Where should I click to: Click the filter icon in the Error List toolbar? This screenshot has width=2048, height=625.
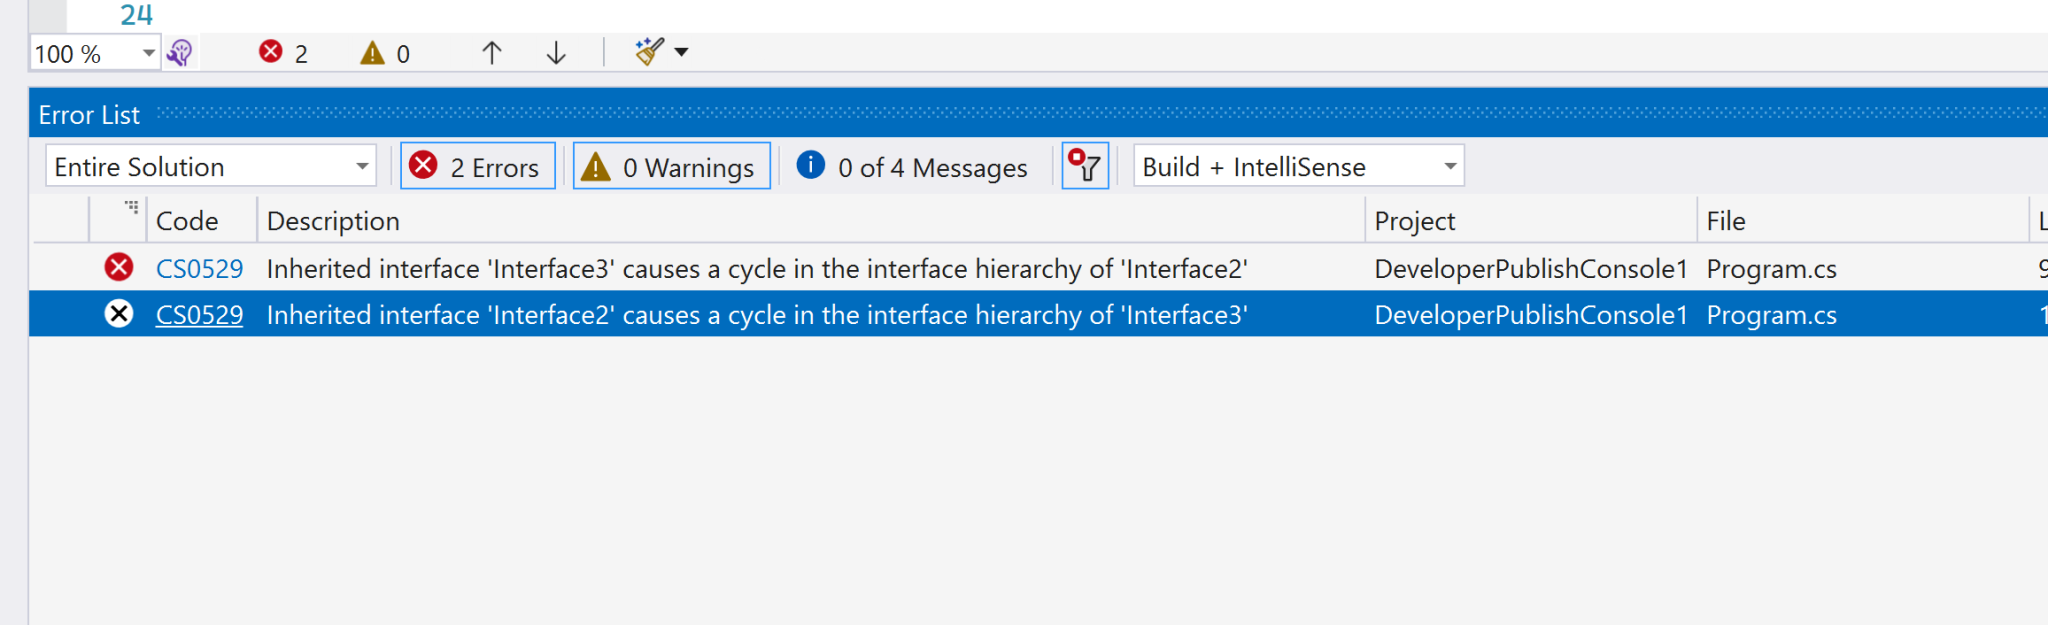click(1085, 165)
